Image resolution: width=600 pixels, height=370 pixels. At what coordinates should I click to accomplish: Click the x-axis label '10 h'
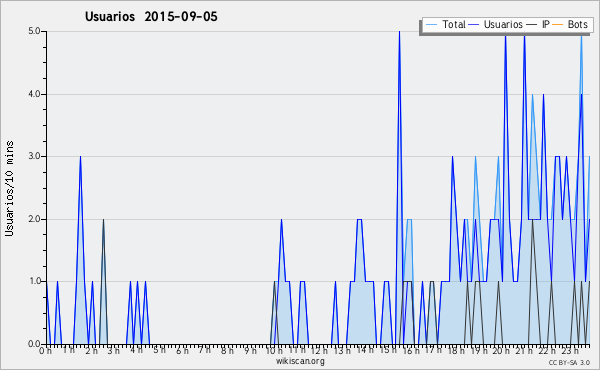tap(274, 351)
